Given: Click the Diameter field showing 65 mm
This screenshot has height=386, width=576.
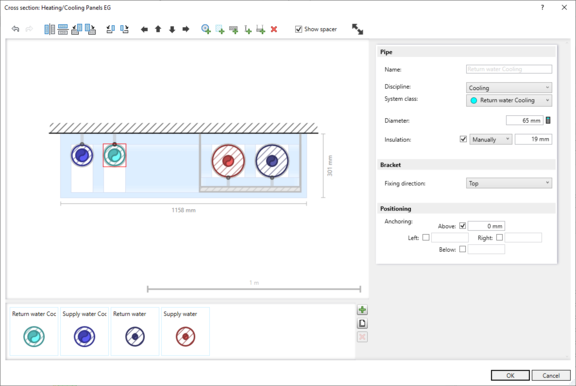Looking at the screenshot, I should 524,120.
